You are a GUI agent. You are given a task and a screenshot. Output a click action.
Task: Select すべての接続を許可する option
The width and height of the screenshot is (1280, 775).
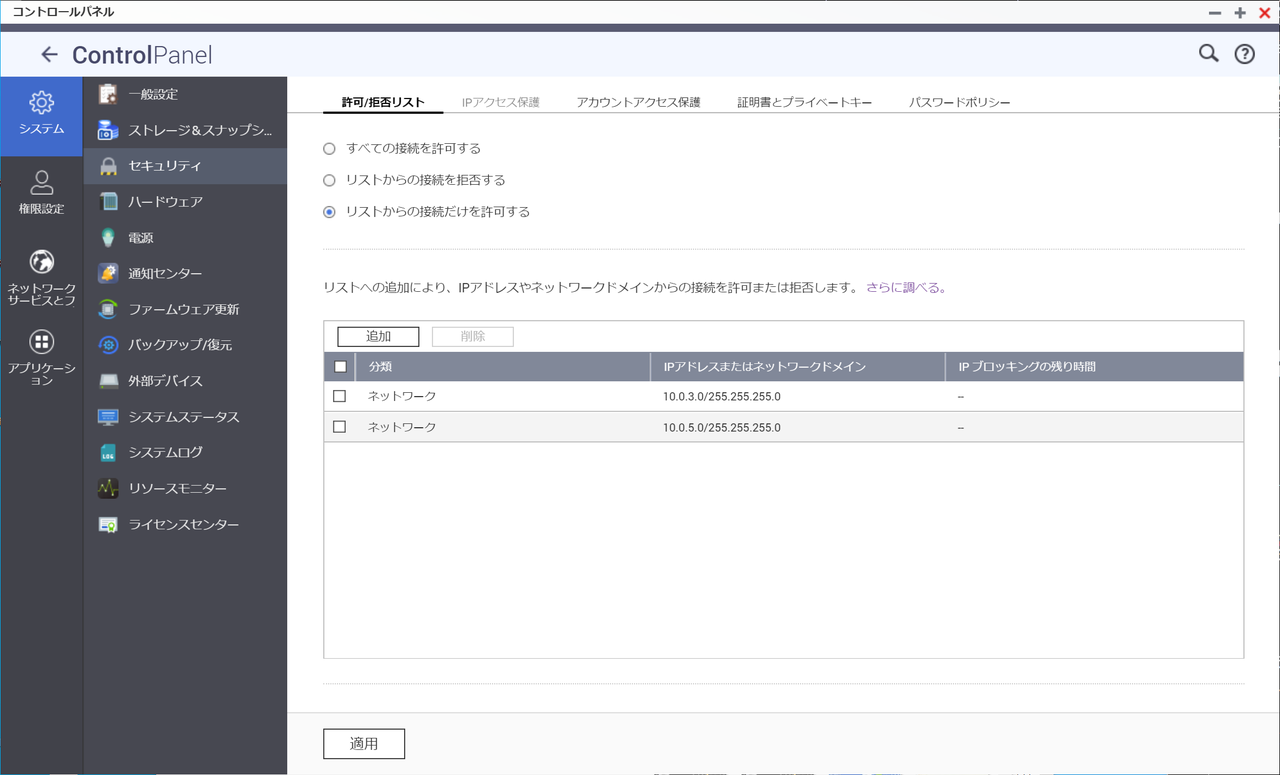328,148
